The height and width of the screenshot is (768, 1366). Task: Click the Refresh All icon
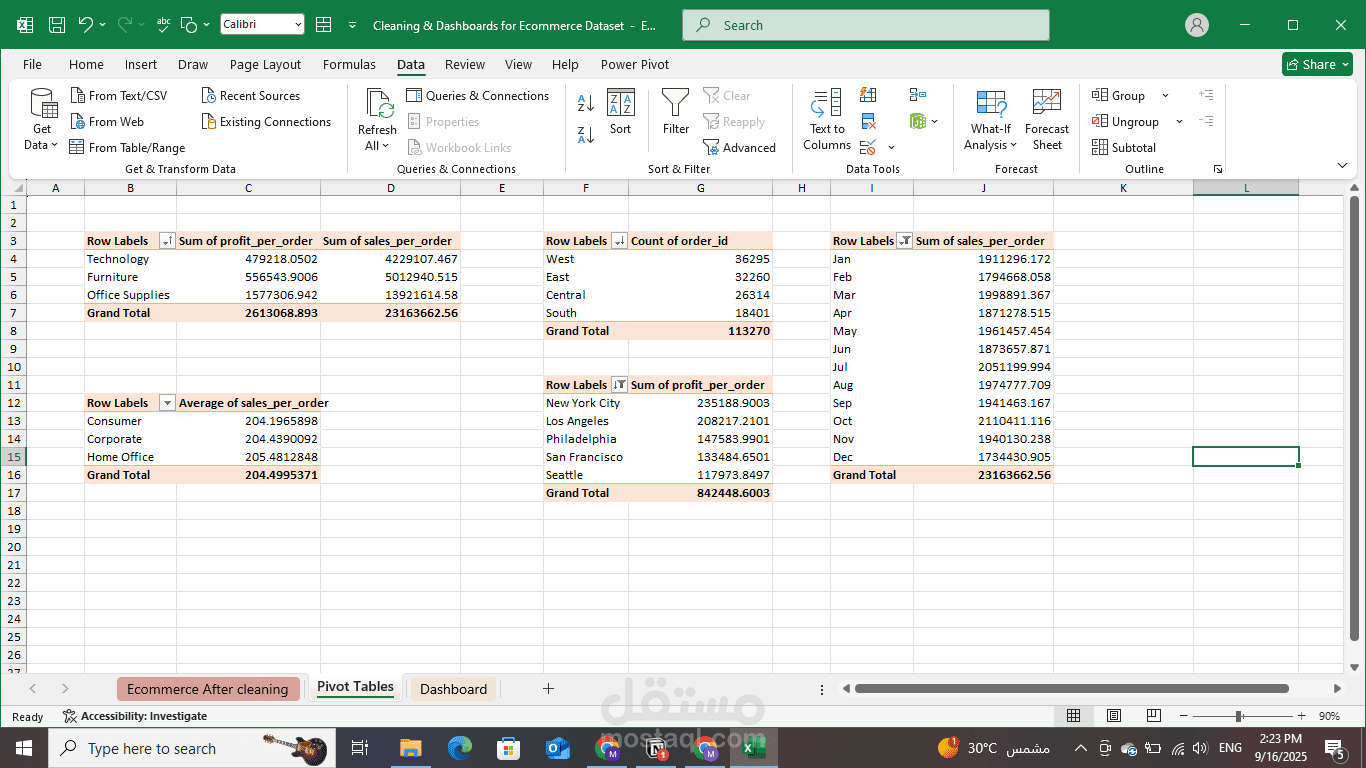click(377, 120)
